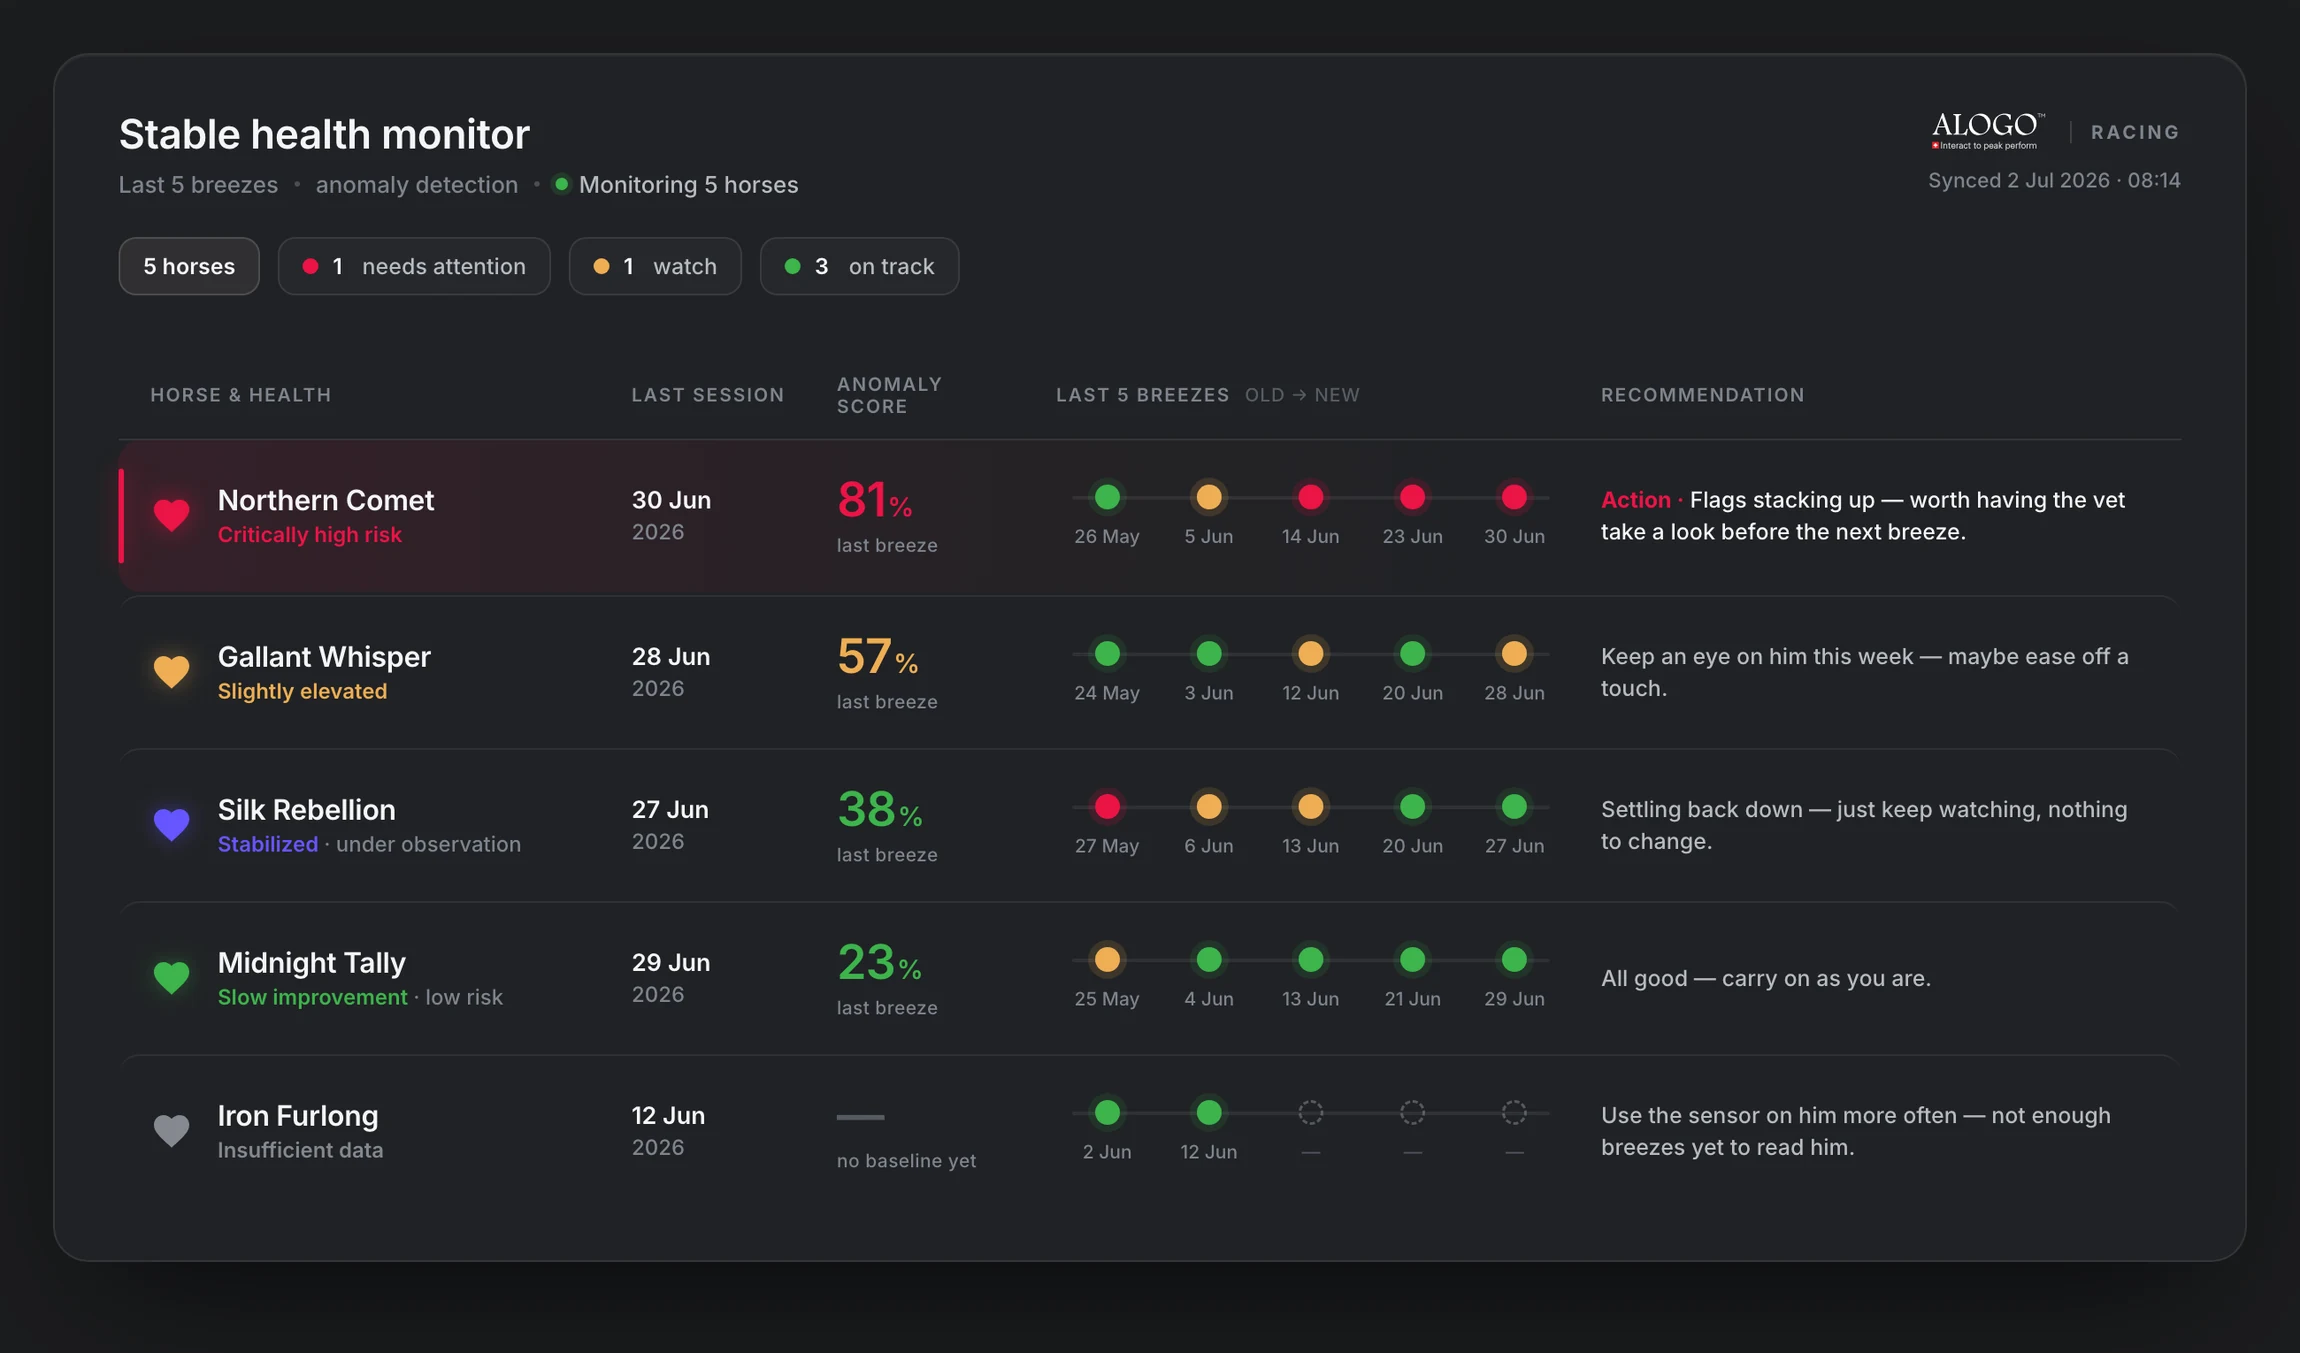Click Iron Furlong's grey heart icon
The width and height of the screenshot is (2300, 1353).
(171, 1130)
